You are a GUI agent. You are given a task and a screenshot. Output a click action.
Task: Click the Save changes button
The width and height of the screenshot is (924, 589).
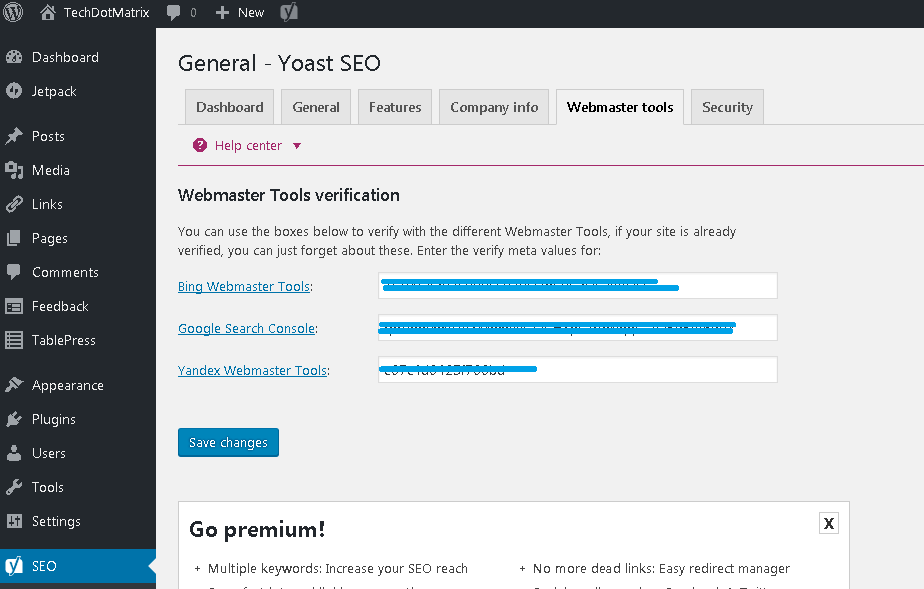(228, 442)
